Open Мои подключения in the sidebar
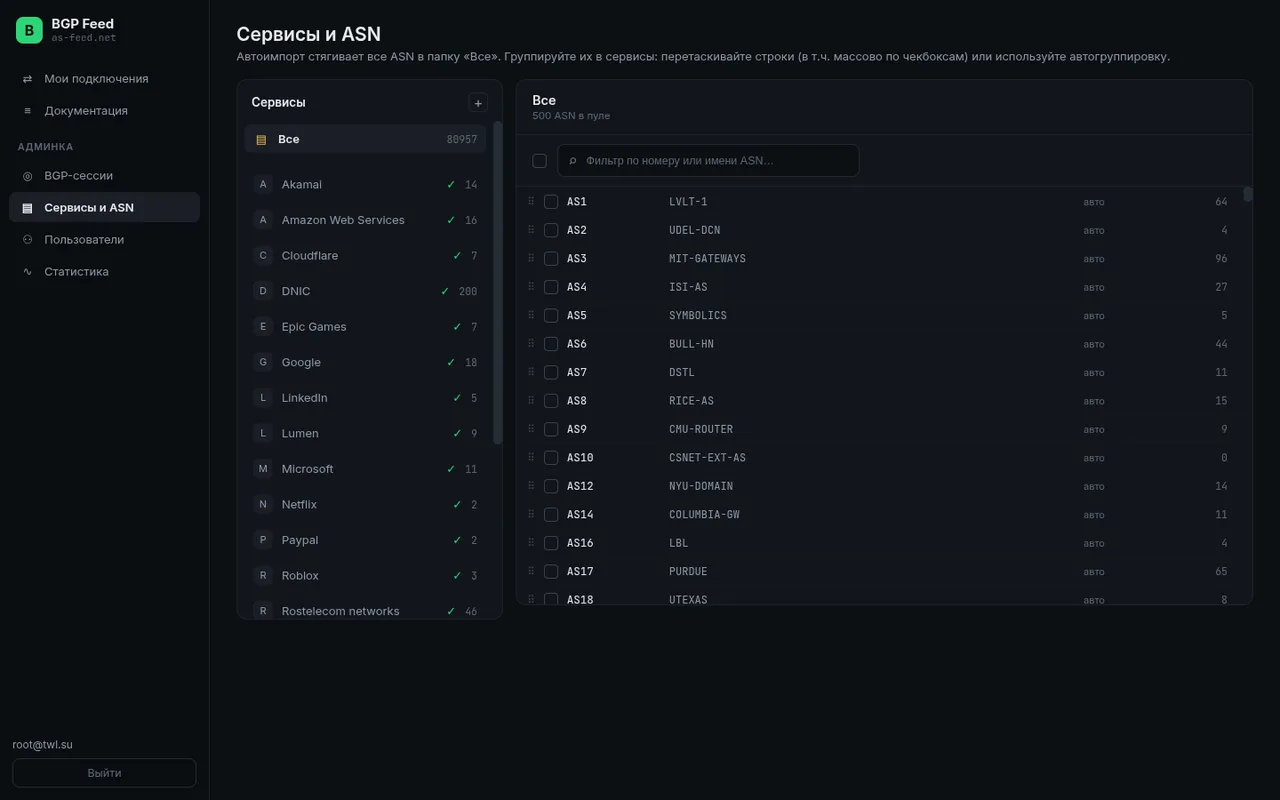 (104, 79)
